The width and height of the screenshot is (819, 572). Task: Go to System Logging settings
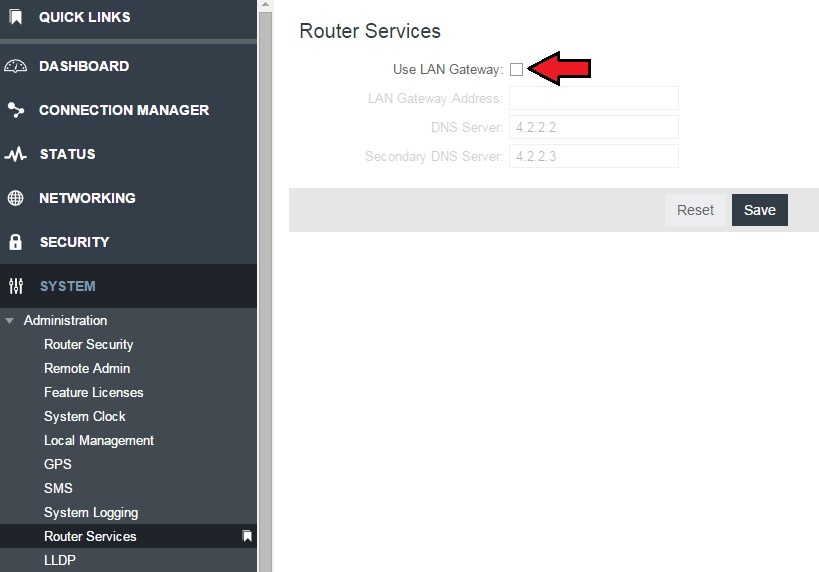click(x=91, y=512)
